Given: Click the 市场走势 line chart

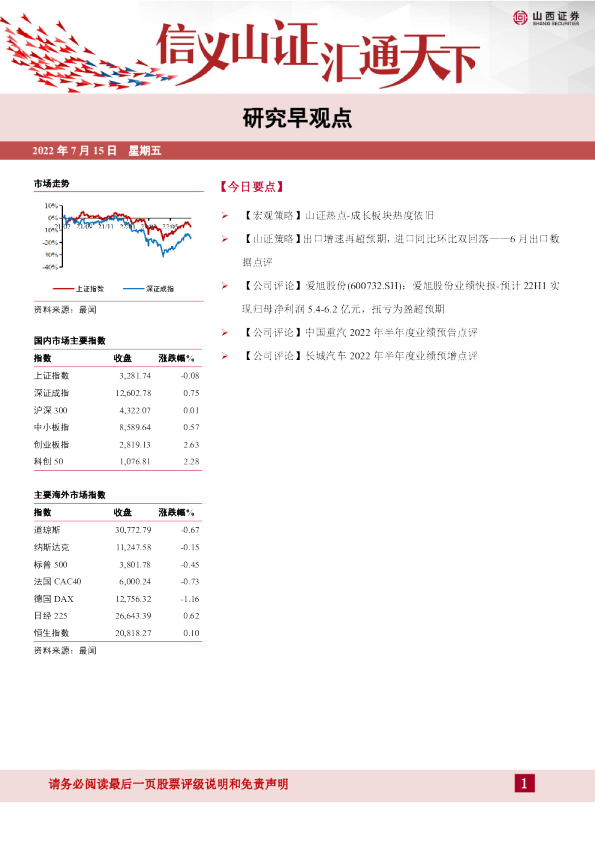Looking at the screenshot, I should tap(119, 235).
